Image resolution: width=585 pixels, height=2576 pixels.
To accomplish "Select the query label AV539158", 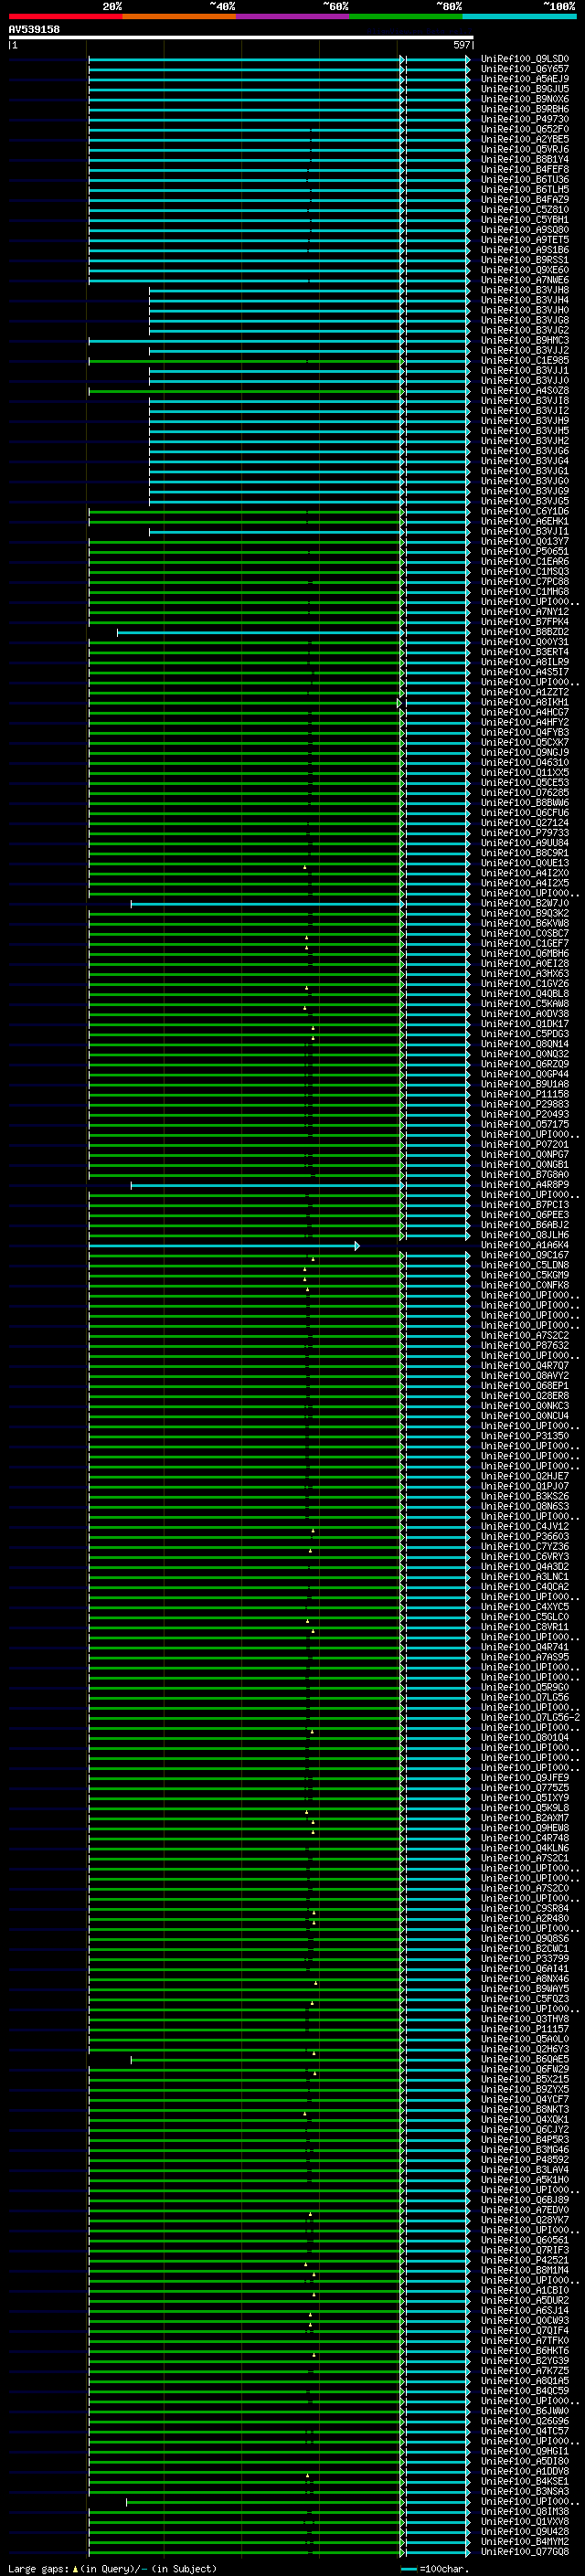I will click(34, 29).
